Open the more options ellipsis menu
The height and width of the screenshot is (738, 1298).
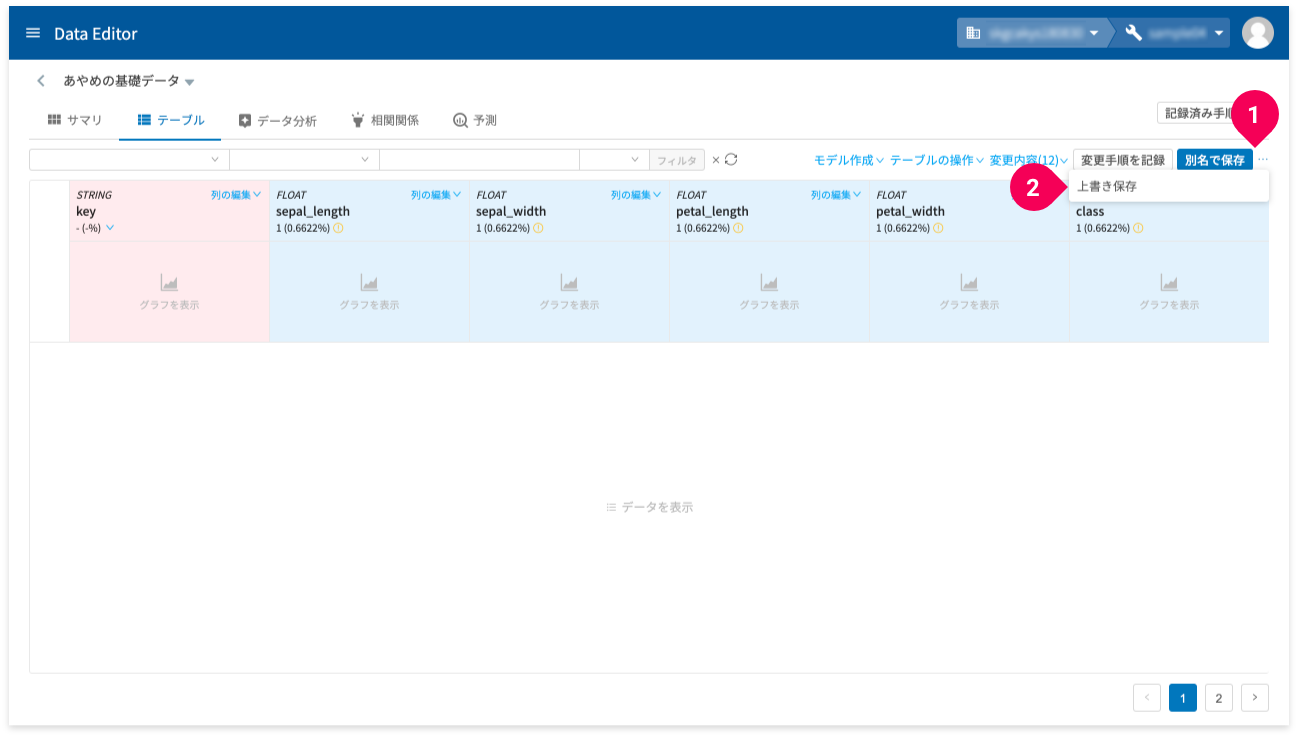pyautogui.click(x=1262, y=160)
